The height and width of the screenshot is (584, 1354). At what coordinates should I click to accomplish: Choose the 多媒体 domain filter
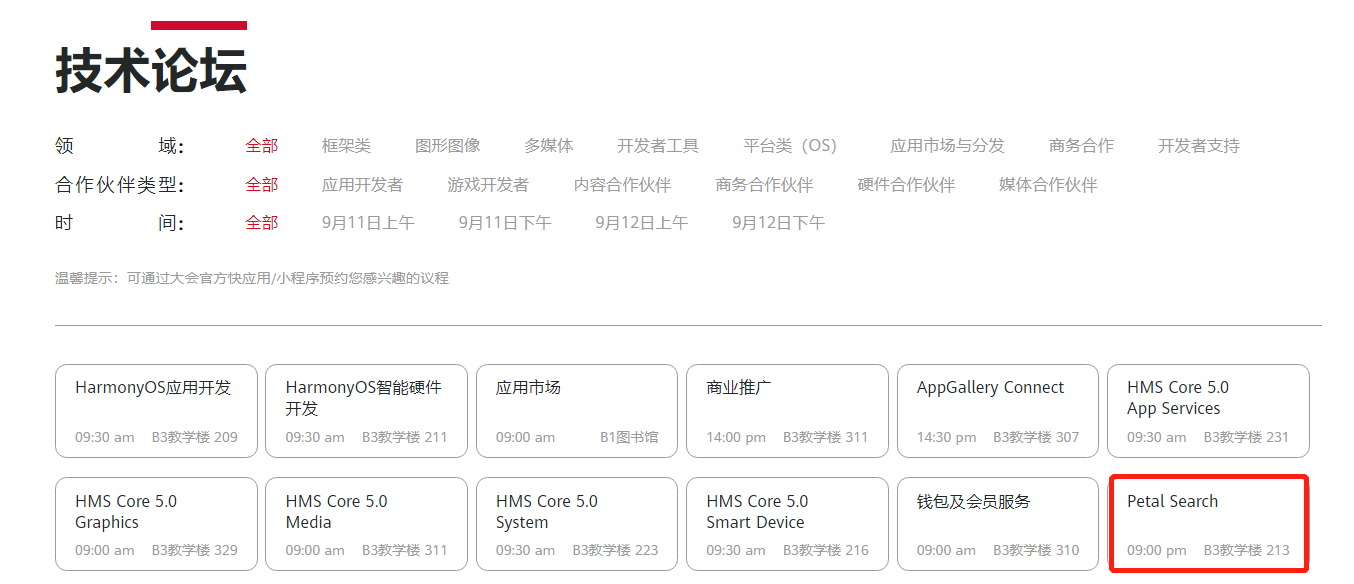[549, 146]
